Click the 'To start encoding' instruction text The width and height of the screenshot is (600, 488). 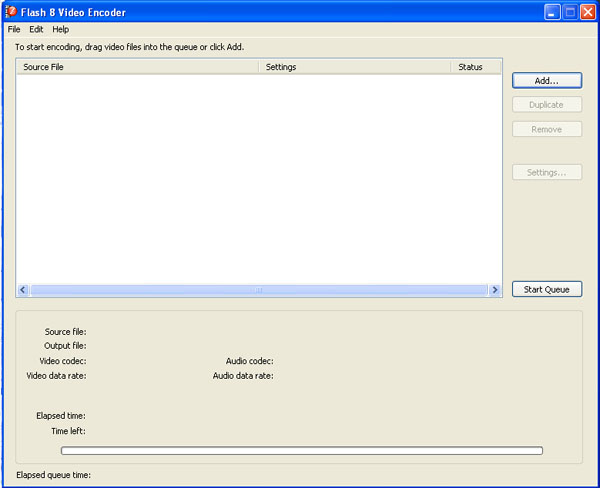129,47
